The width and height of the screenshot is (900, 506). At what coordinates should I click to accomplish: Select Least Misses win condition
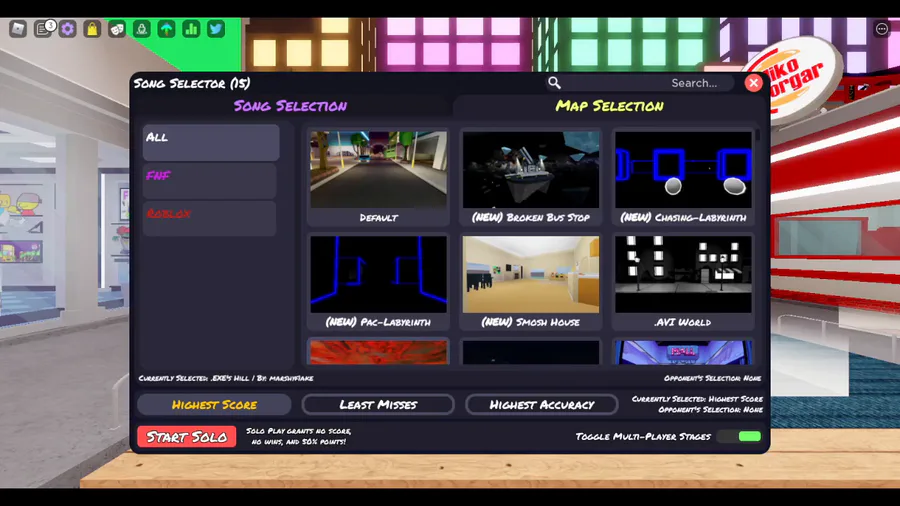click(x=378, y=404)
